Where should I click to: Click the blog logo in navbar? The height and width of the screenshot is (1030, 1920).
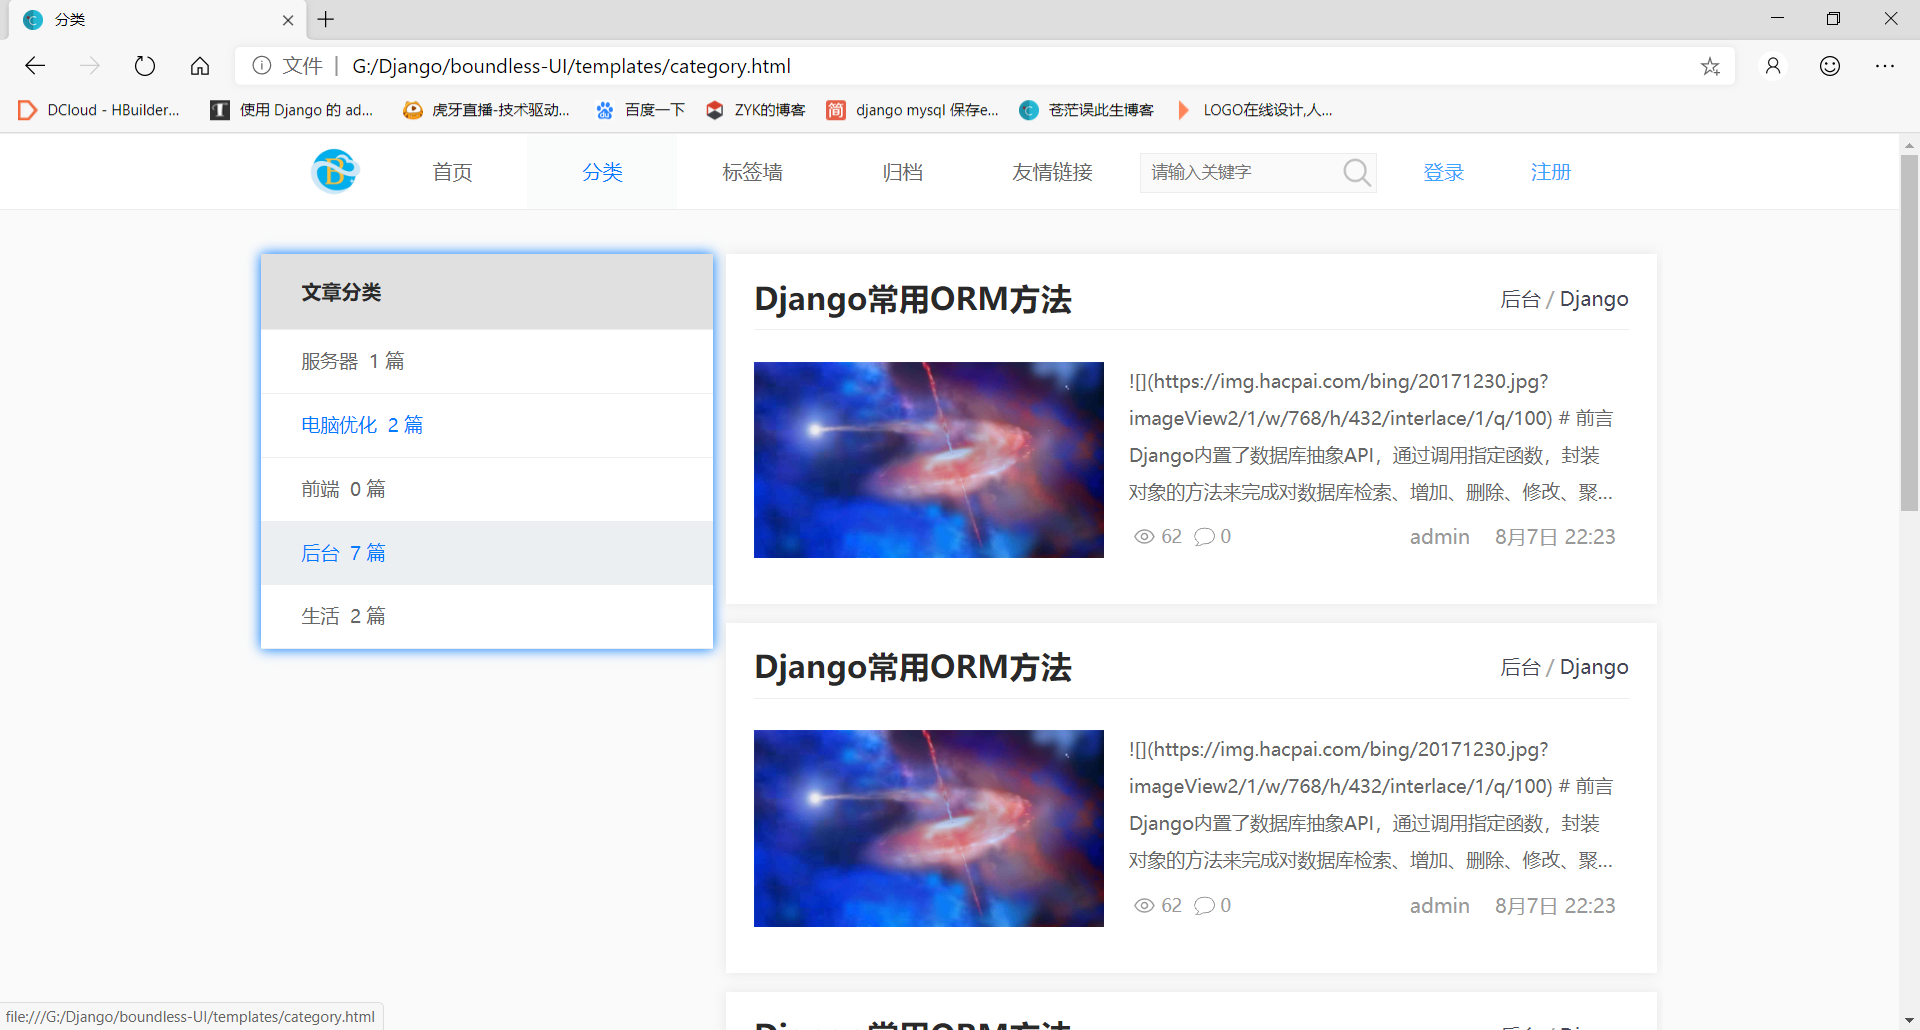(x=334, y=171)
